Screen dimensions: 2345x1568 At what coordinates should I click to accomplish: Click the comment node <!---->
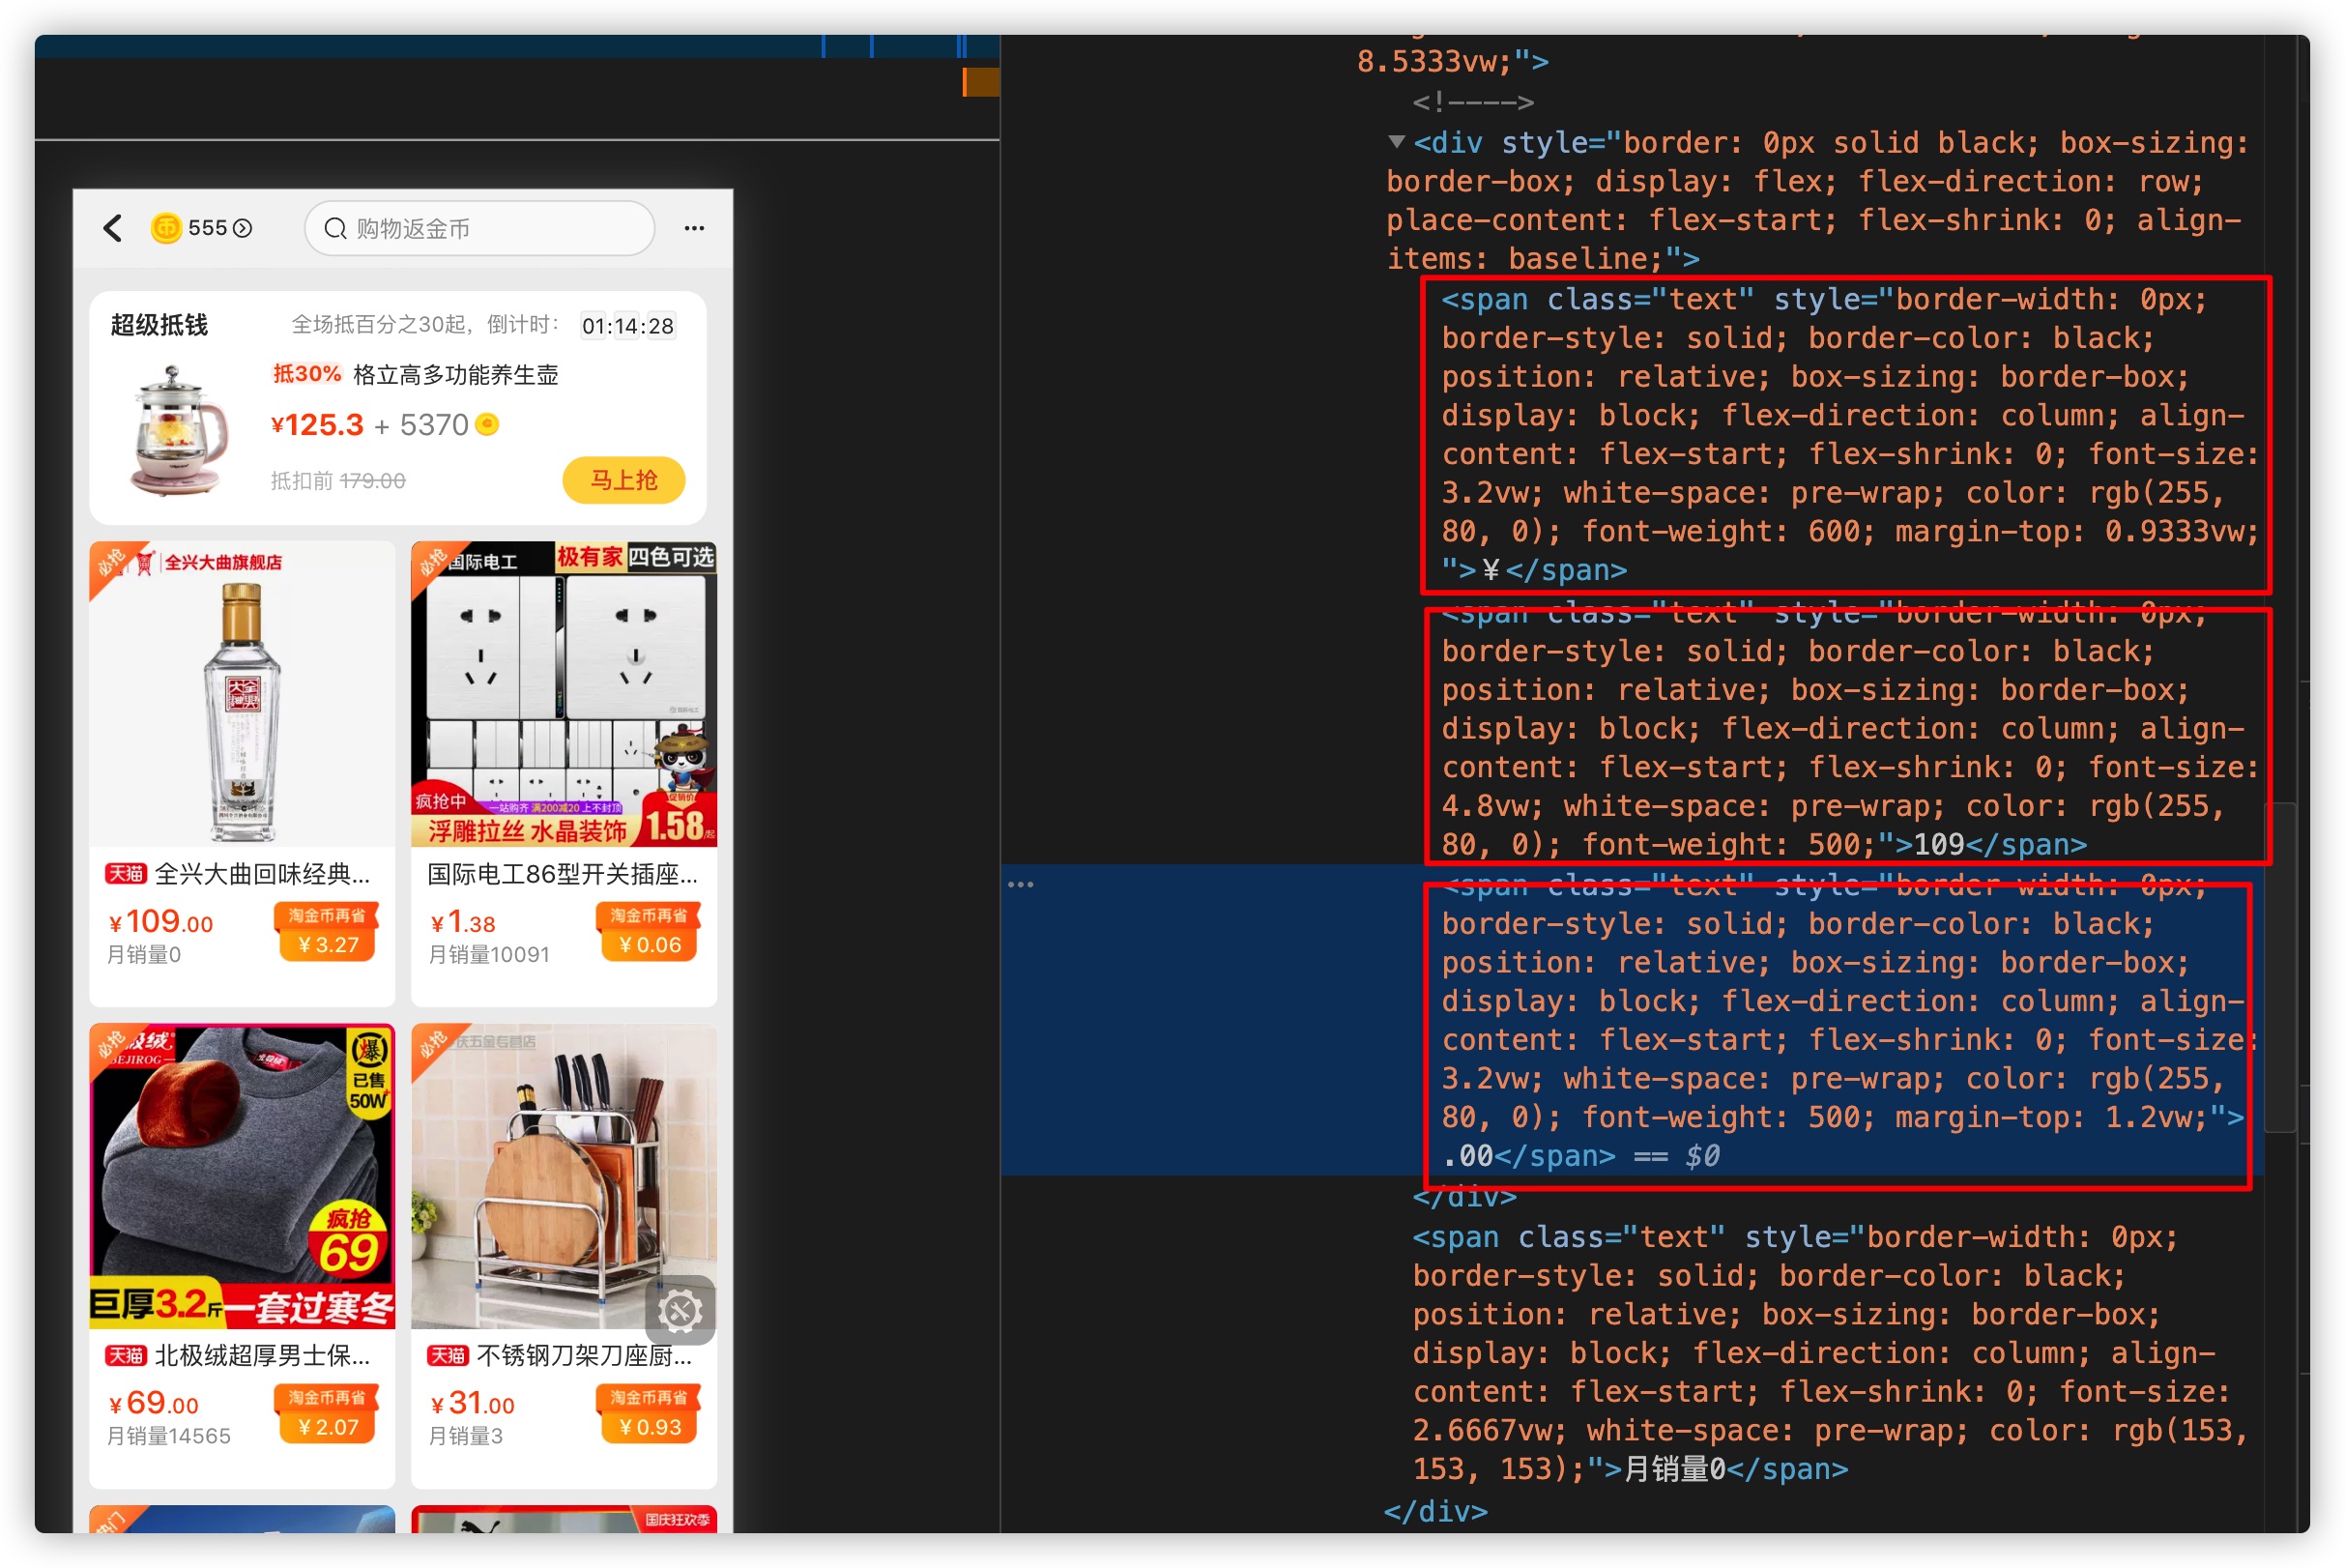point(1472,102)
